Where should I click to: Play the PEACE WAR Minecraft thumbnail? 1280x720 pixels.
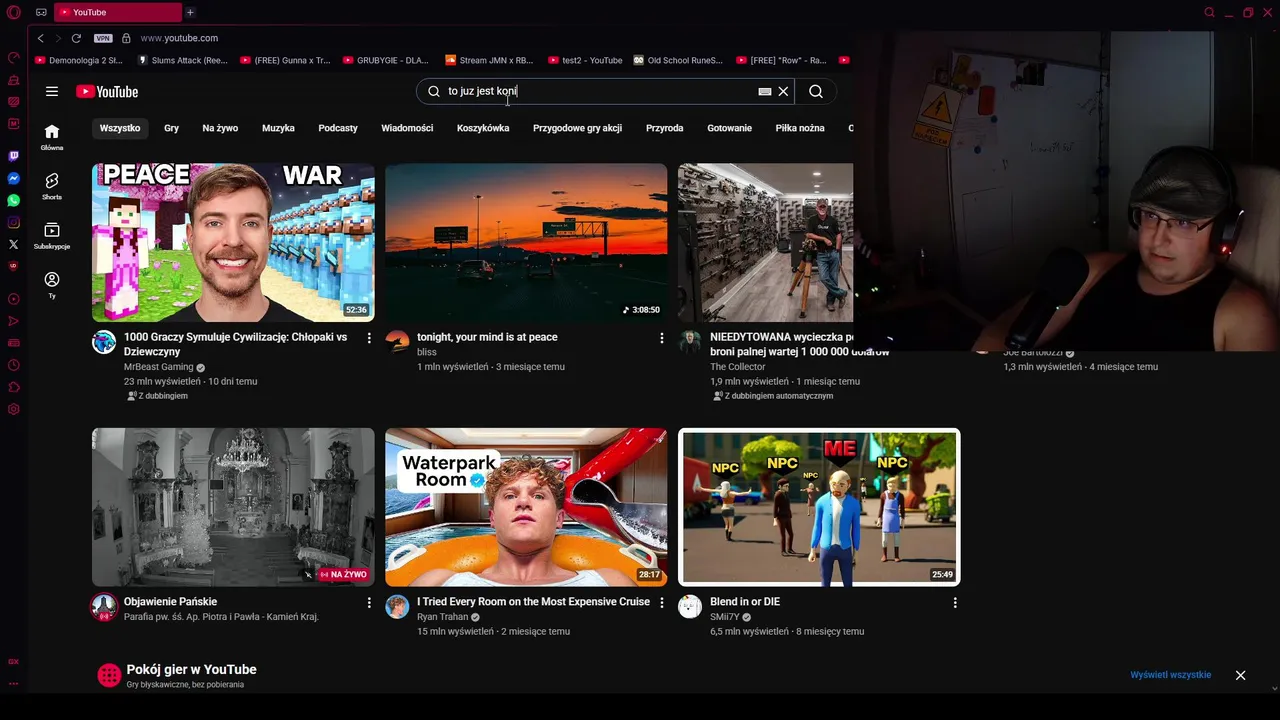(233, 243)
